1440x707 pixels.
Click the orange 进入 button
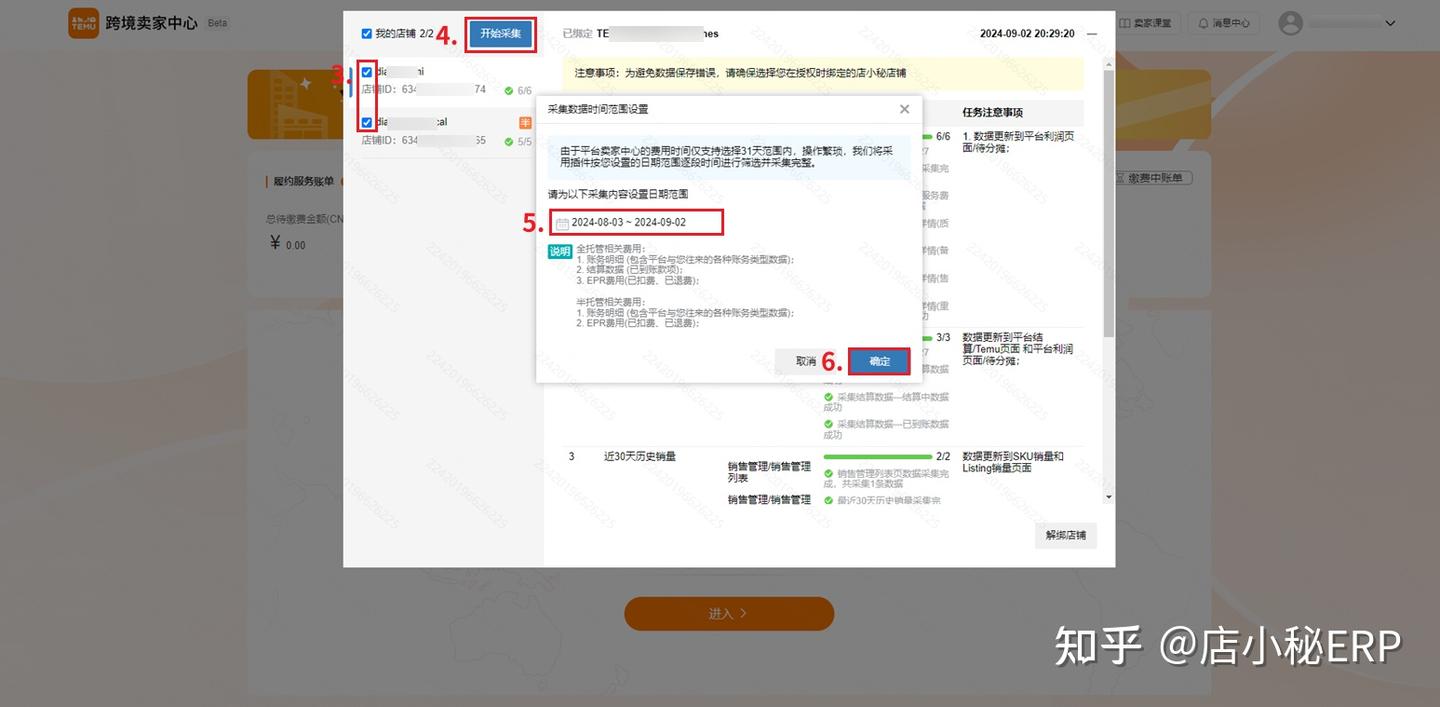pos(728,613)
